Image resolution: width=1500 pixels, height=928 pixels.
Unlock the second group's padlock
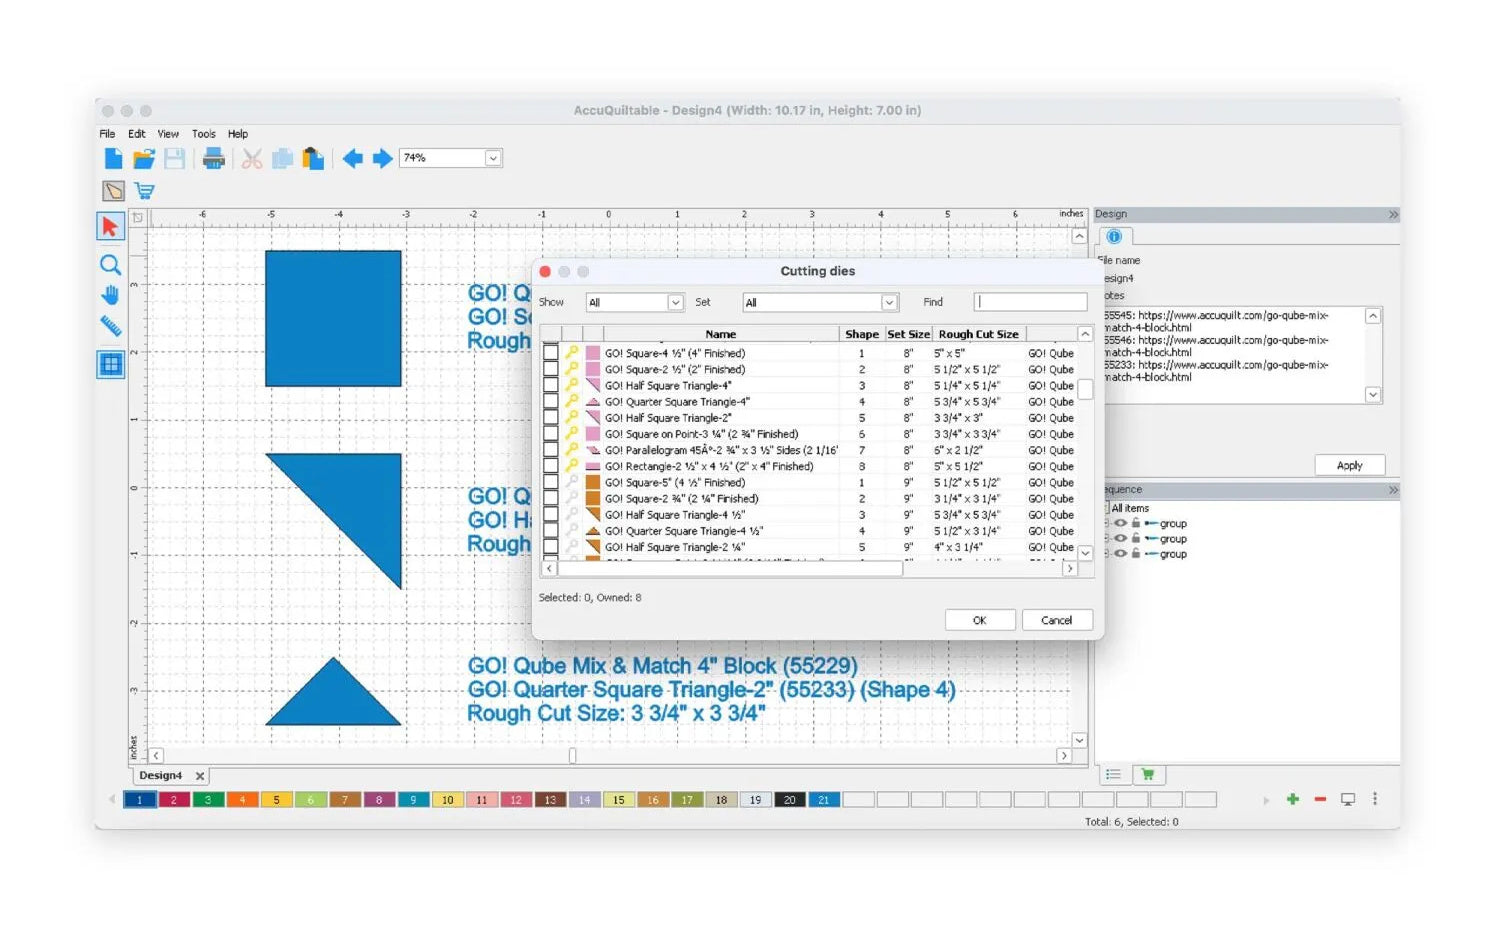pyautogui.click(x=1136, y=538)
